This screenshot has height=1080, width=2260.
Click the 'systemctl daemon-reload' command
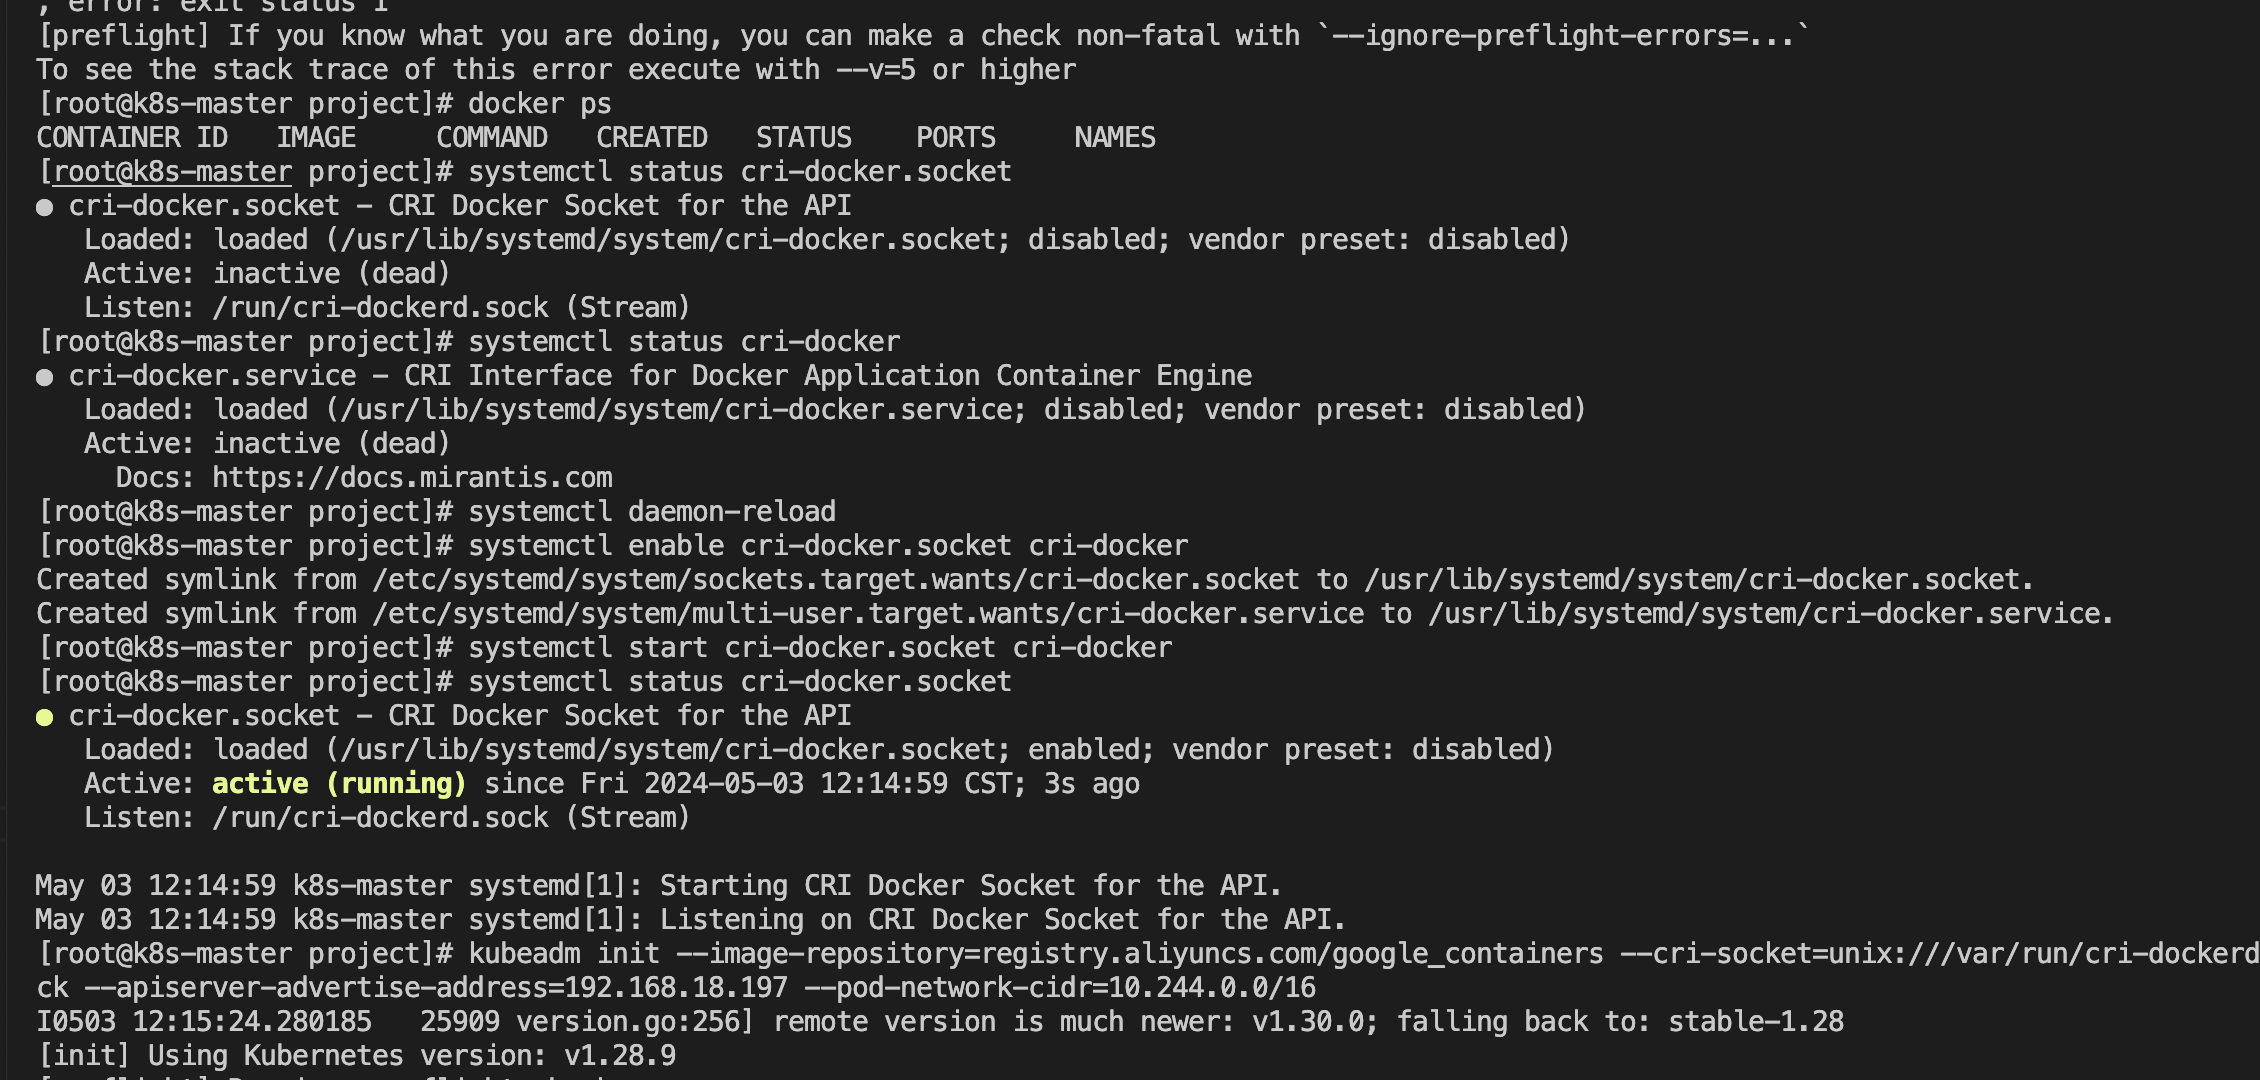click(652, 511)
